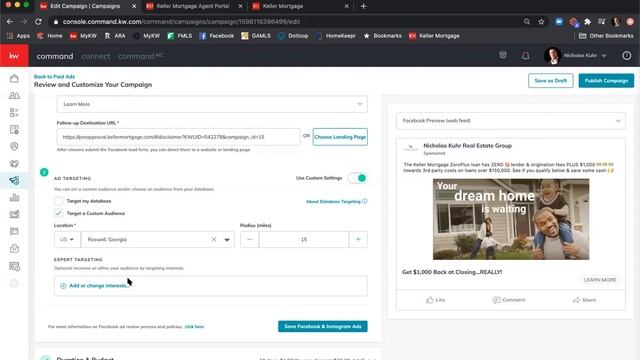Toggle Use Custom Settings switch
Image resolution: width=640 pixels, height=360 pixels.
click(358, 178)
